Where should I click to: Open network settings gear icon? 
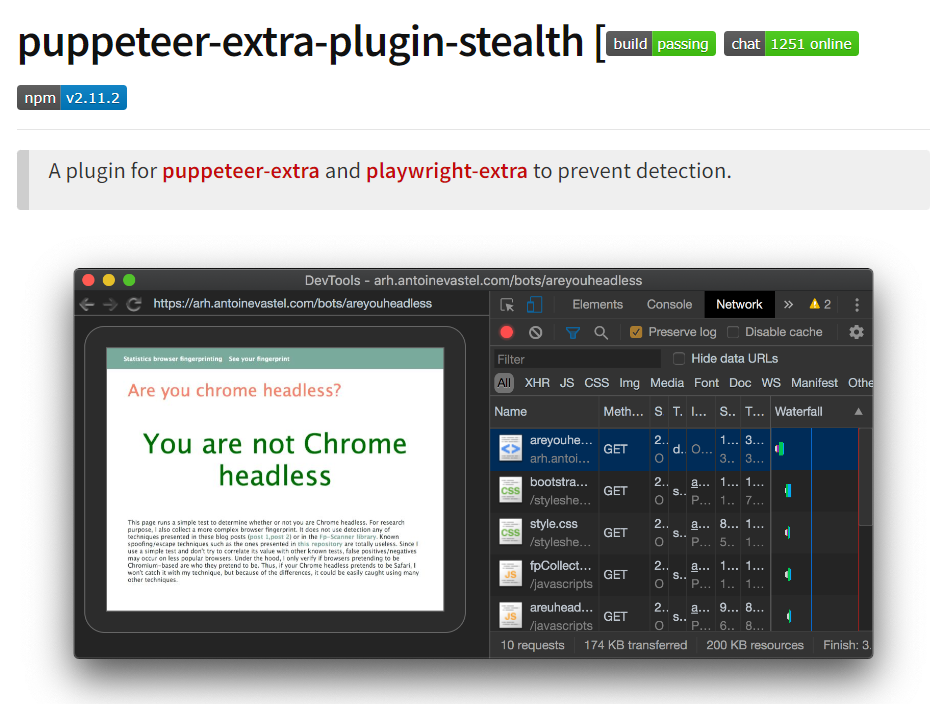(856, 332)
